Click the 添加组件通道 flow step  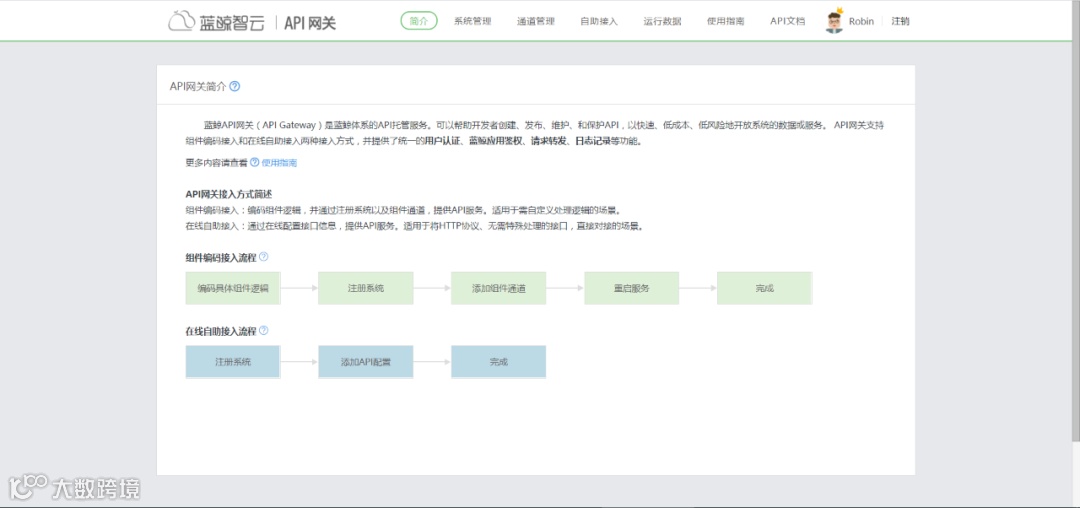click(499, 288)
